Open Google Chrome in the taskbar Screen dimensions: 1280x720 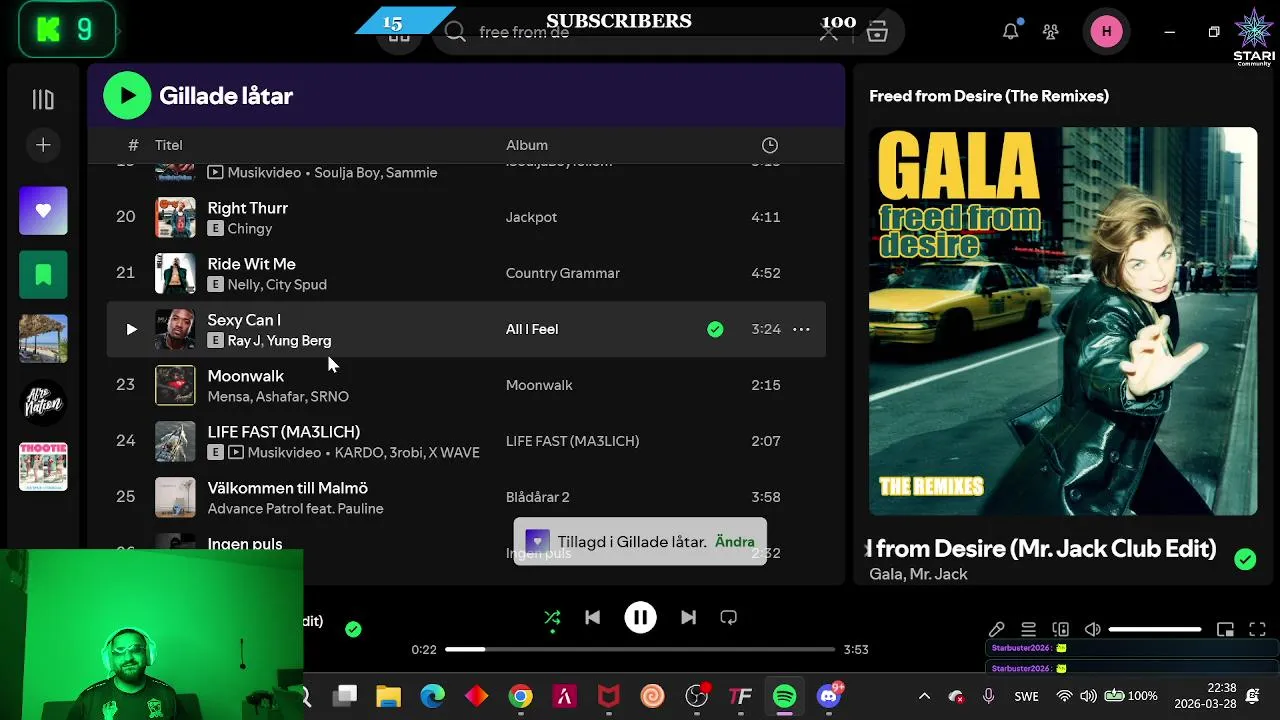(x=520, y=696)
